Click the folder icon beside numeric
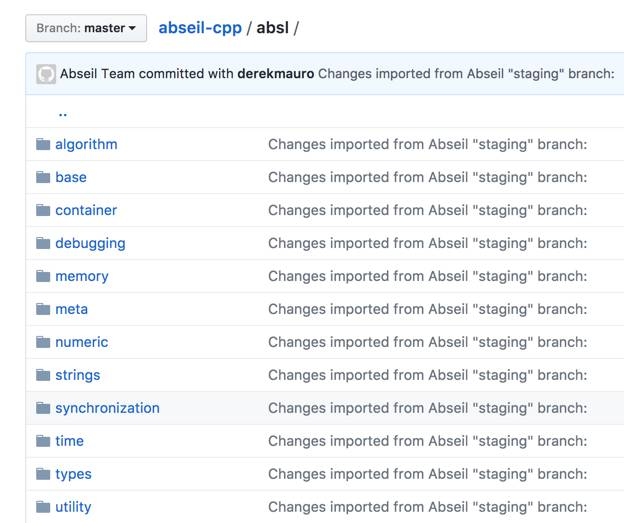 point(43,342)
